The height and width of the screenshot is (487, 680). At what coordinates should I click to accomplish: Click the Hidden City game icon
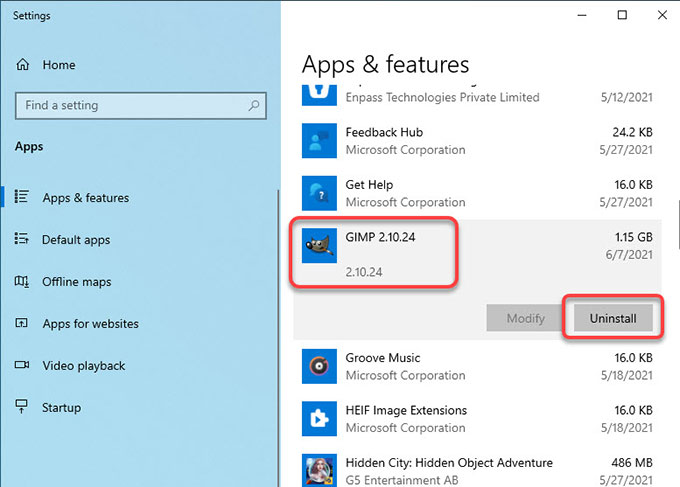319,470
